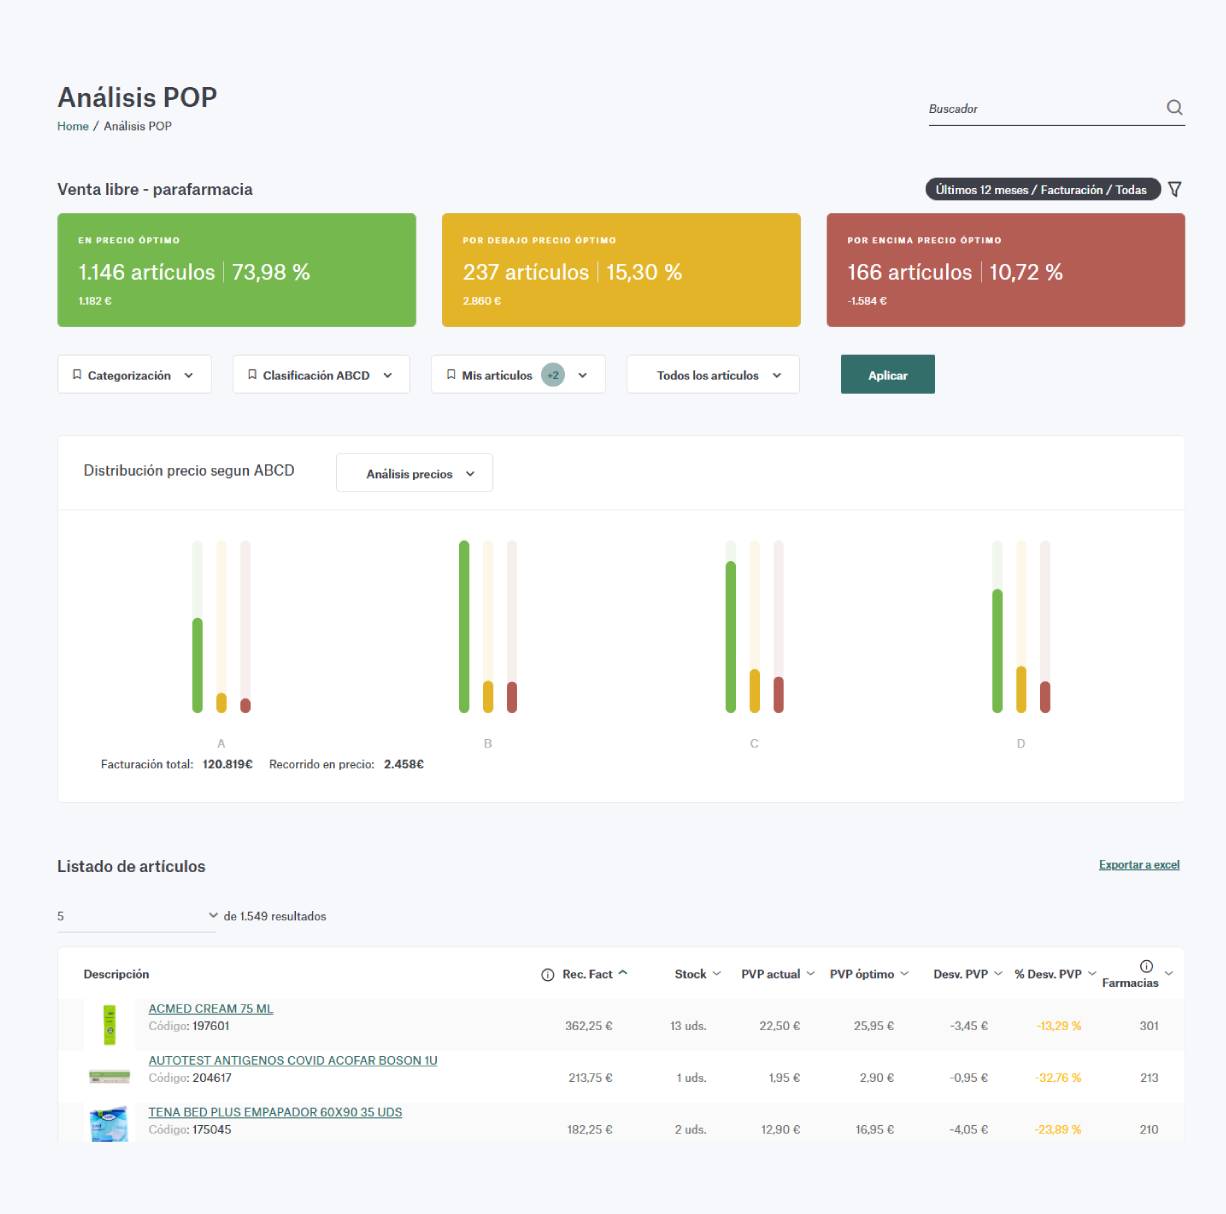Screen dimensions: 1226x1214
Task: Go to Home breadcrumb link
Action: [73, 126]
